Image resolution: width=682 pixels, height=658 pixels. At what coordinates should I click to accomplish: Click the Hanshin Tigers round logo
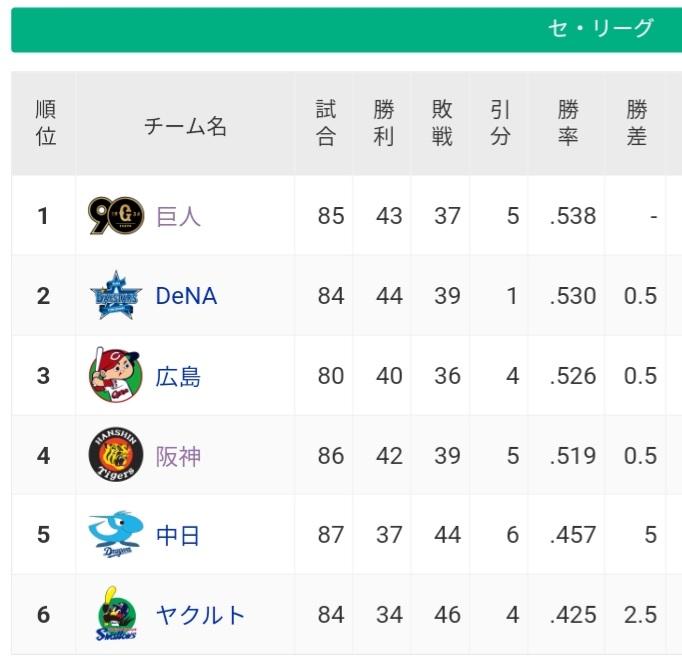[x=116, y=454]
